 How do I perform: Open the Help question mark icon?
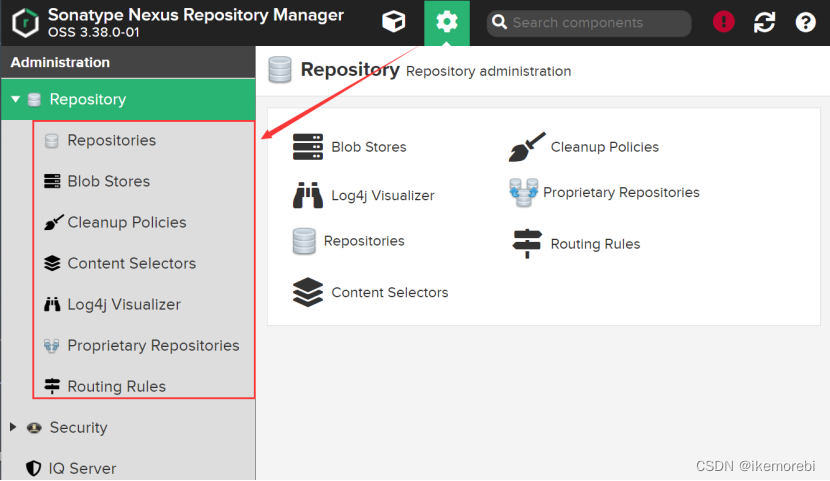(x=805, y=22)
